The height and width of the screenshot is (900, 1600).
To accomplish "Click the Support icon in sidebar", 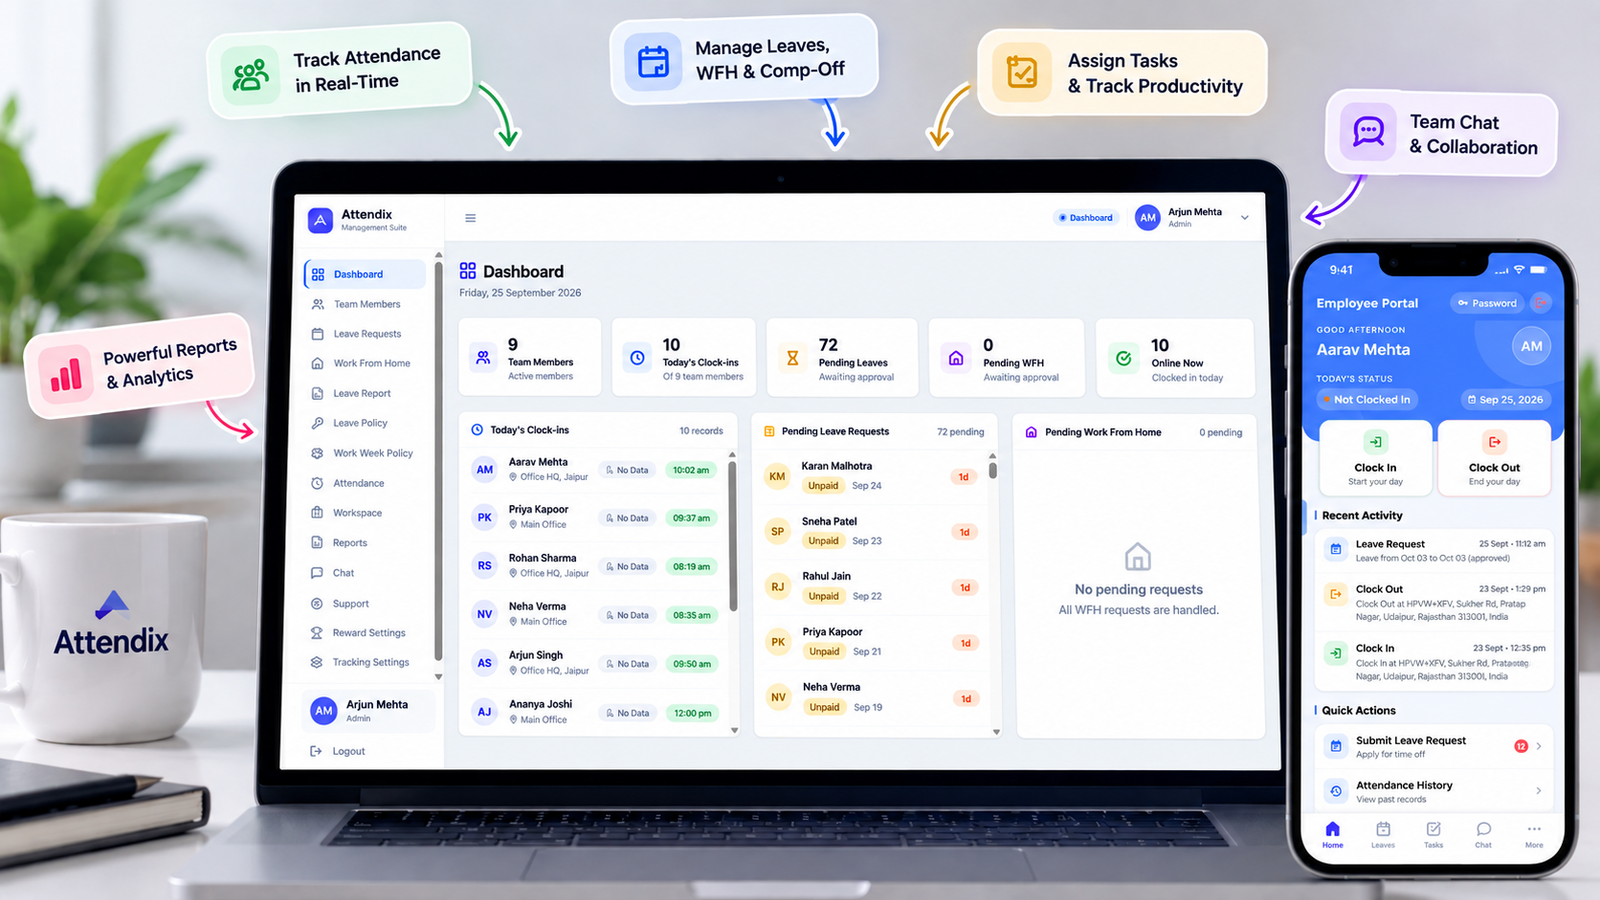I will [317, 604].
